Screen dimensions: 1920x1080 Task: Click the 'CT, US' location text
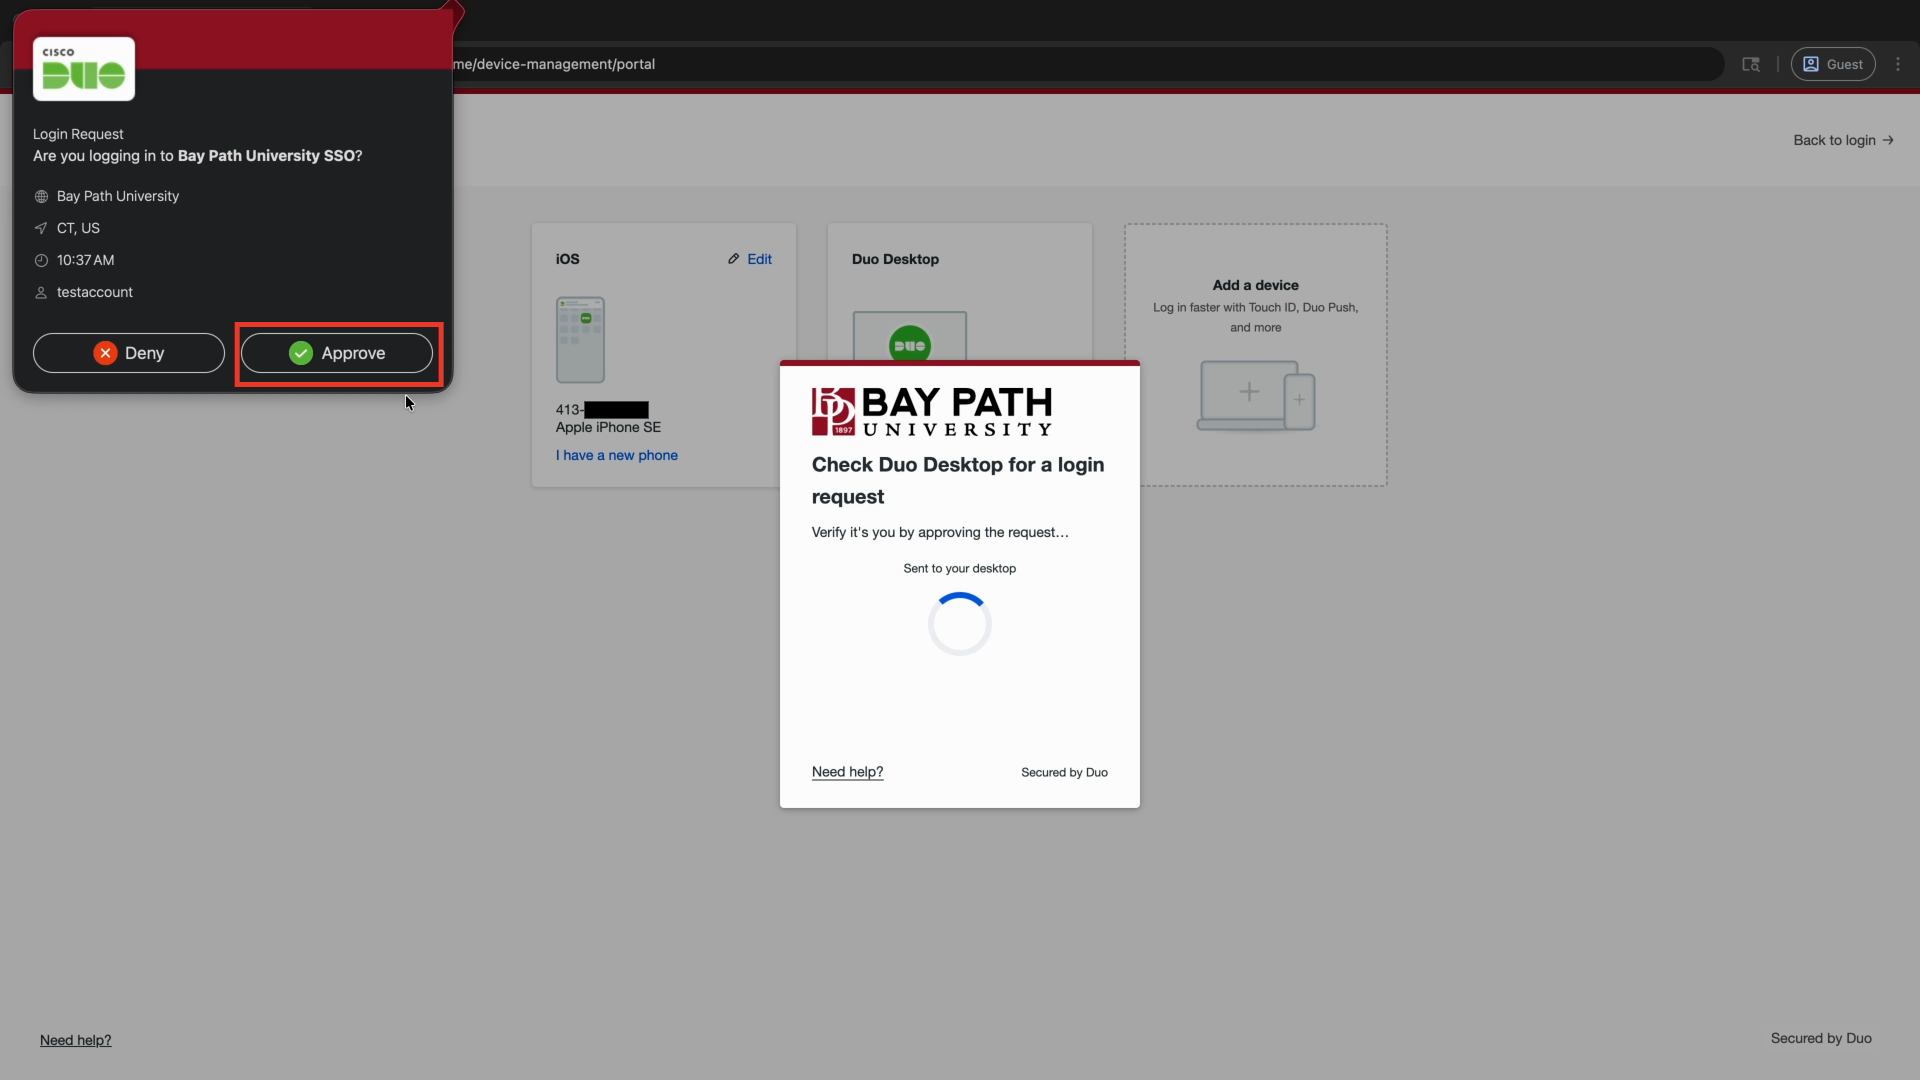point(78,228)
